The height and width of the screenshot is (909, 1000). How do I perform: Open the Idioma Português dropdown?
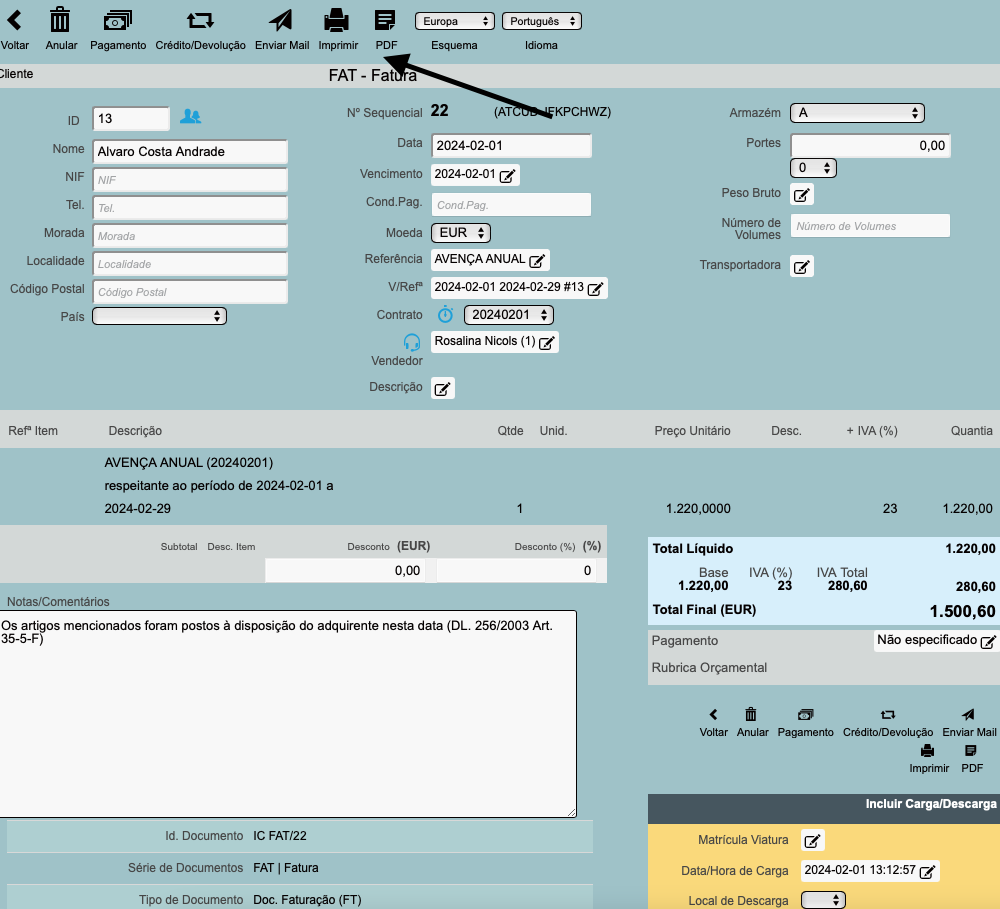[x=542, y=21]
